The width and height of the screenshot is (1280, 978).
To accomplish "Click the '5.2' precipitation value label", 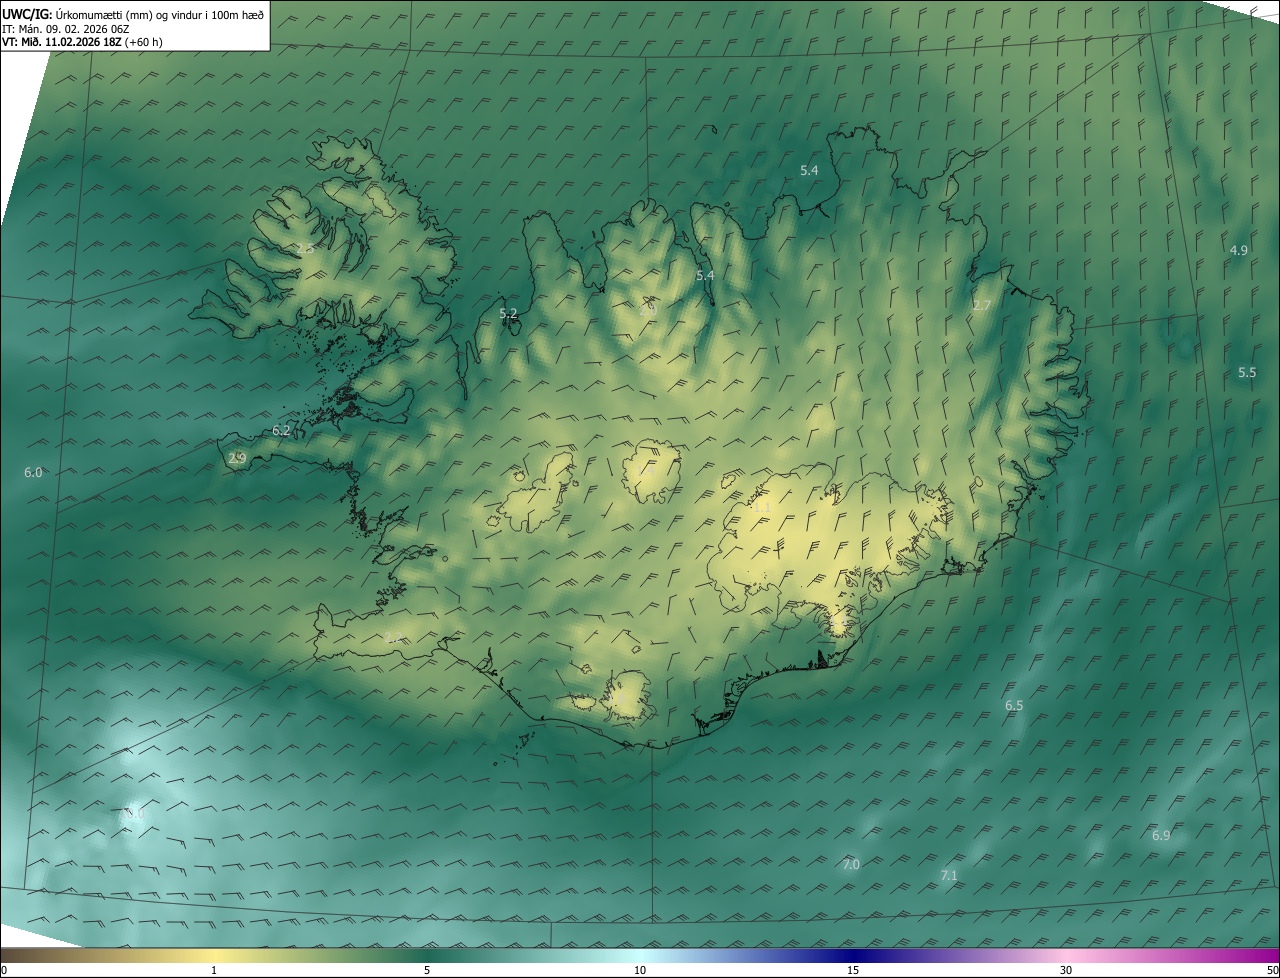I will point(508,313).
